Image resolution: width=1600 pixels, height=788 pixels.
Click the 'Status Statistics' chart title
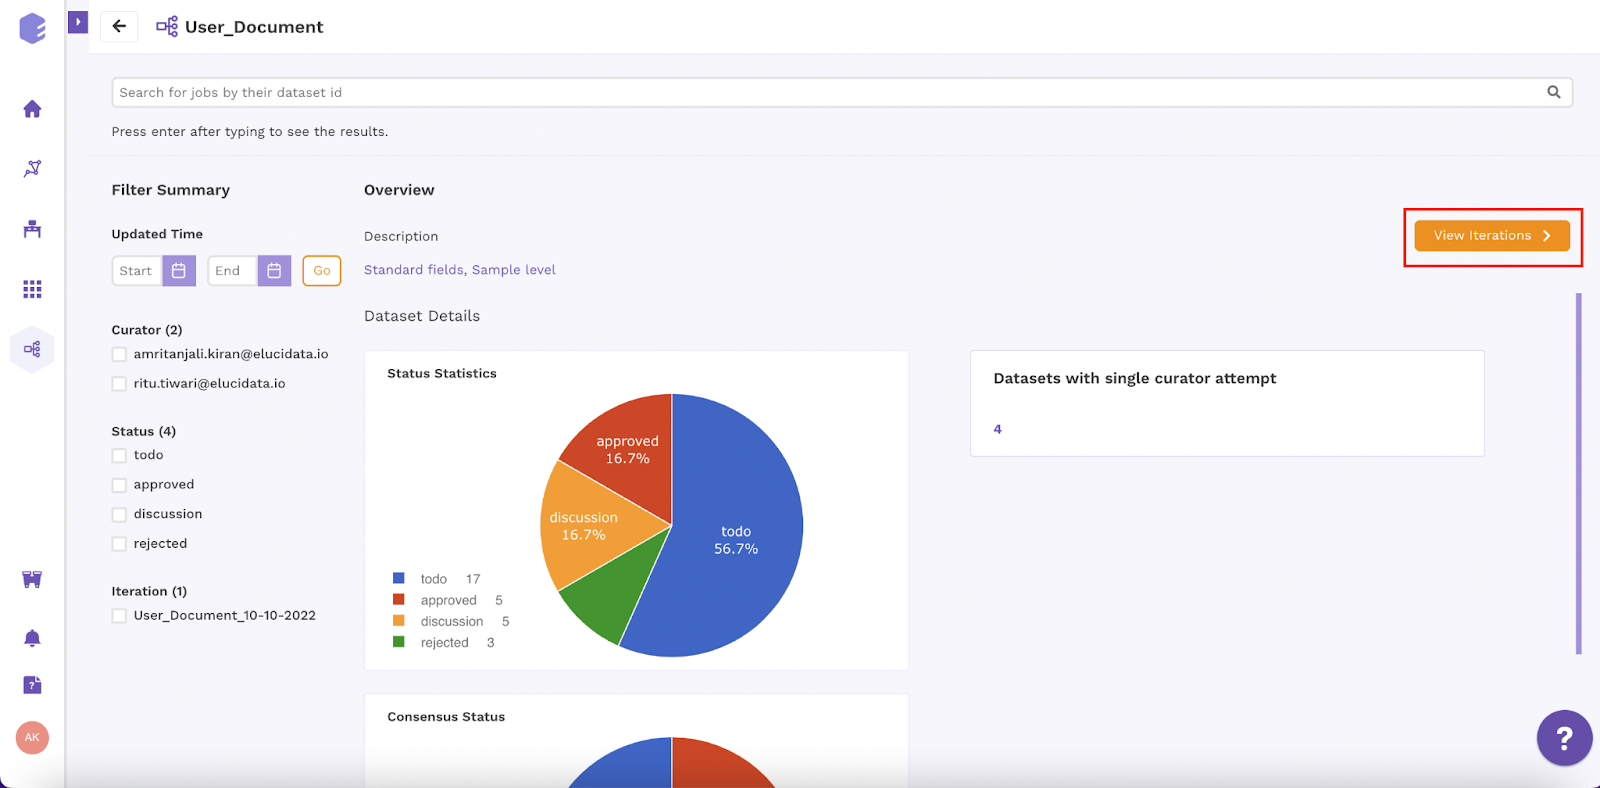click(442, 373)
